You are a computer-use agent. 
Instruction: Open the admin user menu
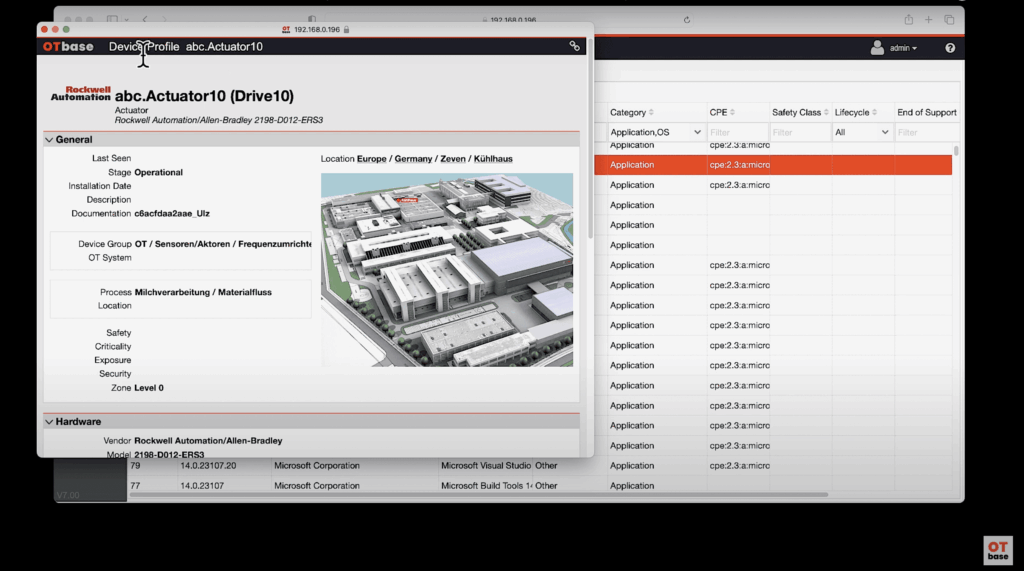(893, 48)
